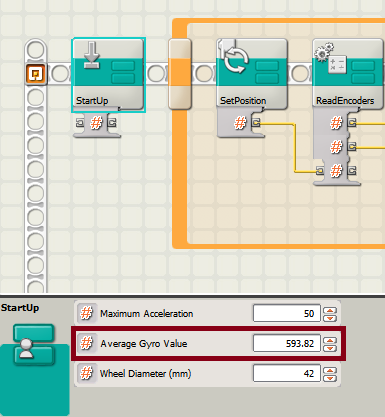Click the third ReadEncoders hub output plug
The image size is (385, 417).
pyautogui.click(x=352, y=171)
